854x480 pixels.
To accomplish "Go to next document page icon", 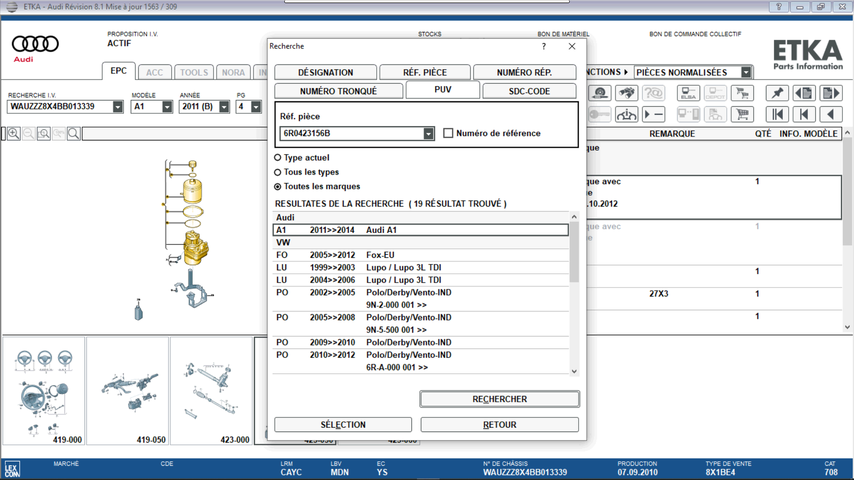I will [831, 93].
